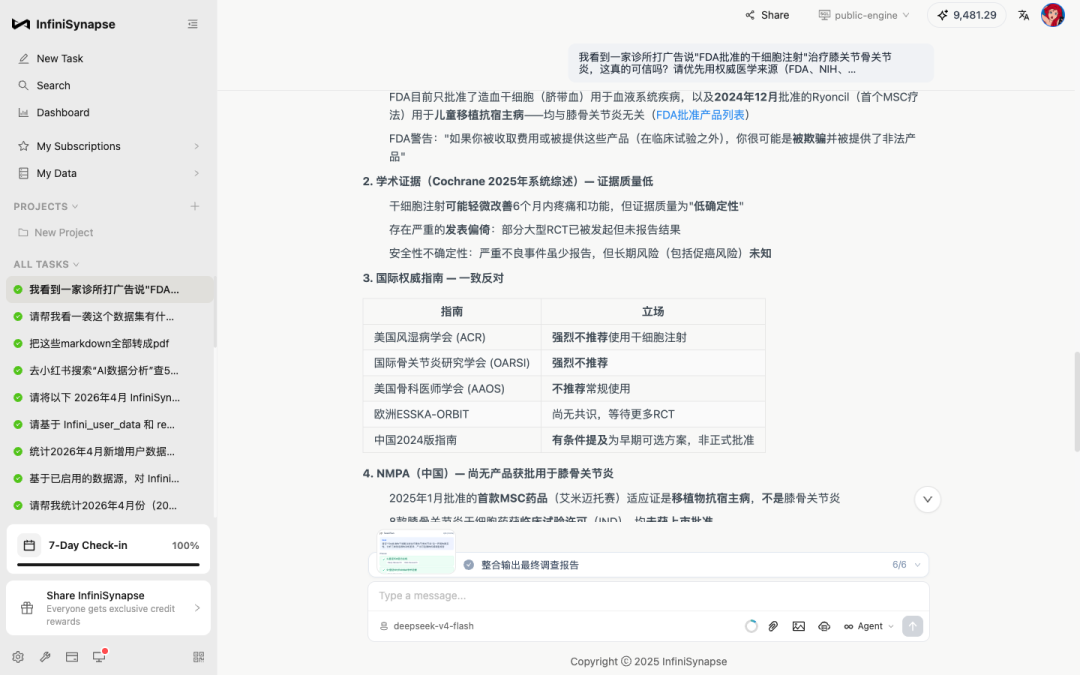The image size is (1080, 675).
Task: Collapse the PROJECTS section
Action: coord(45,207)
